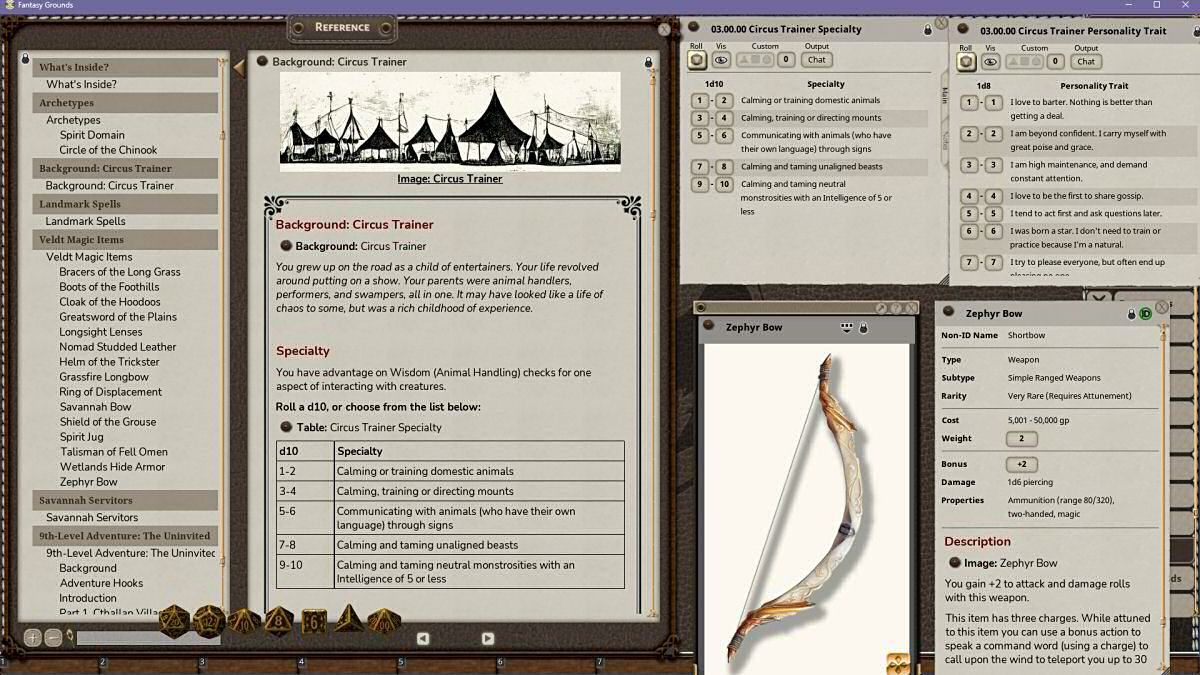Collapse the Archetypes index section header
Image resolution: width=1200 pixels, height=675 pixels.
pyautogui.click(x=126, y=103)
